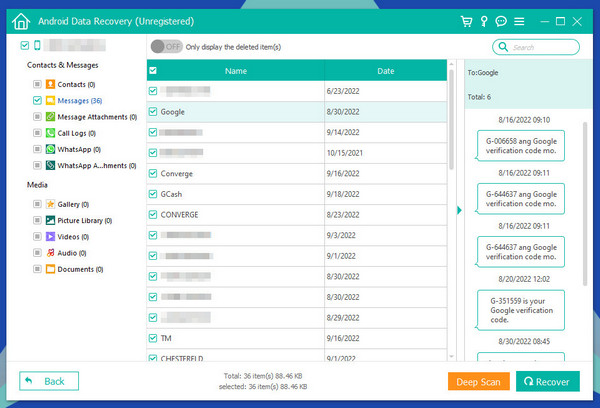
Task: Uncheck the CONVERGE 8/23/2022 row checkbox
Action: pyautogui.click(x=153, y=214)
